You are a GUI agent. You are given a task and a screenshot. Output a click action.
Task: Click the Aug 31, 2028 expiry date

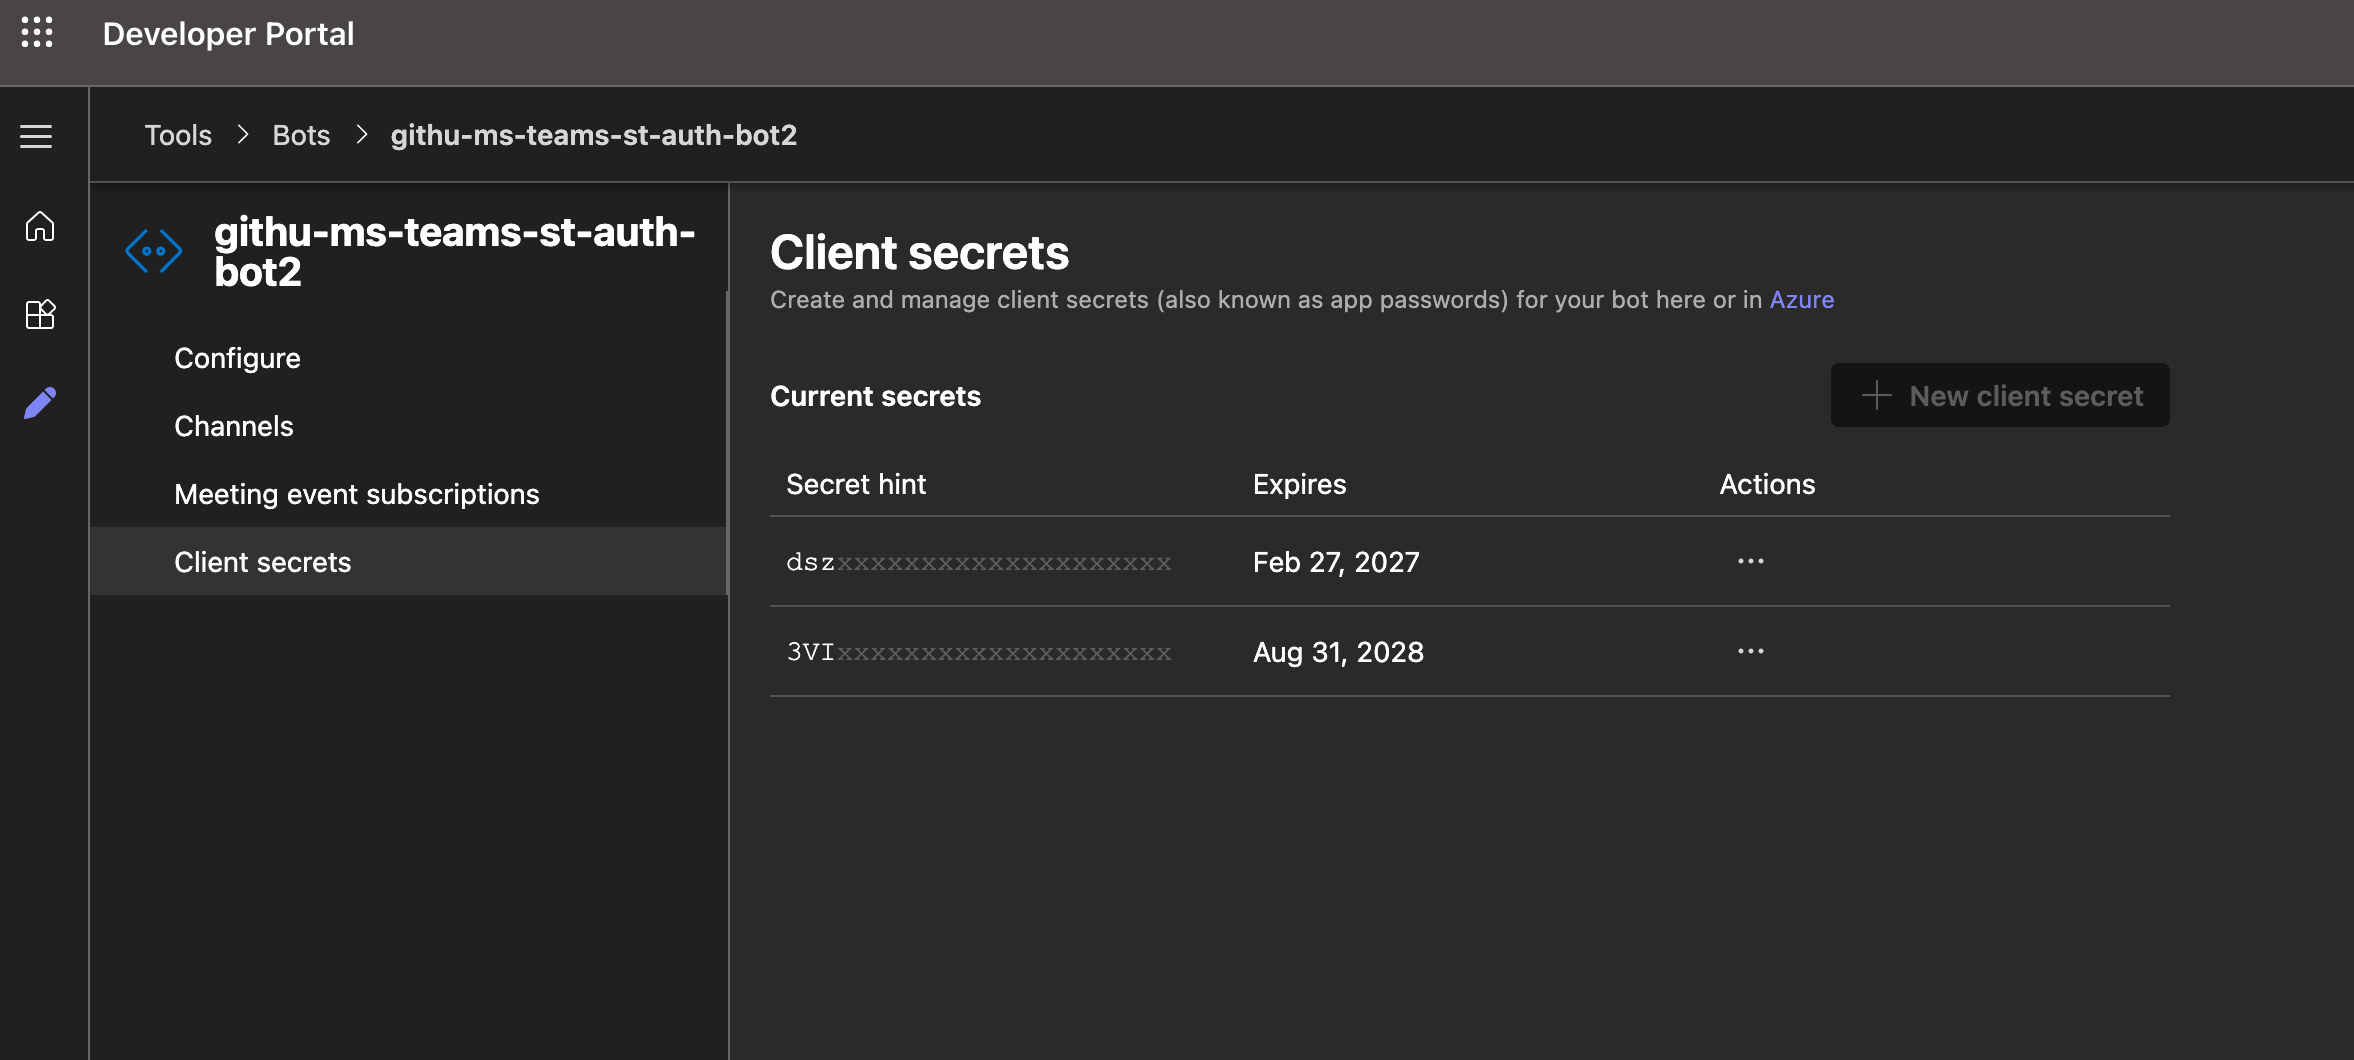(1338, 652)
